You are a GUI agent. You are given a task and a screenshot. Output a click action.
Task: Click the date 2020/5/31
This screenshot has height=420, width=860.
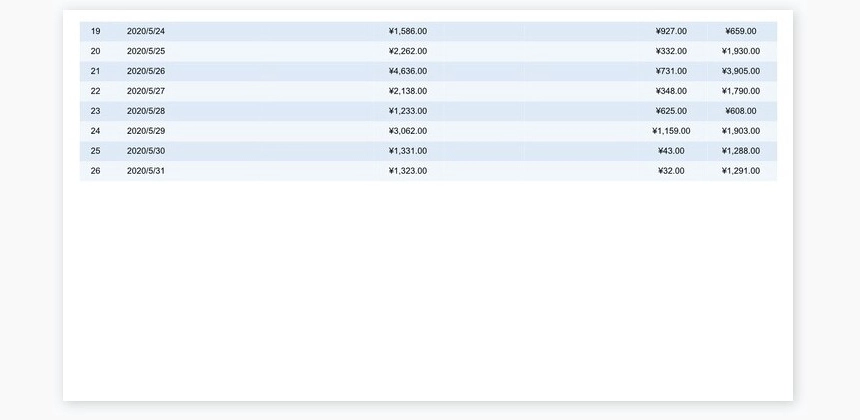[x=146, y=171]
